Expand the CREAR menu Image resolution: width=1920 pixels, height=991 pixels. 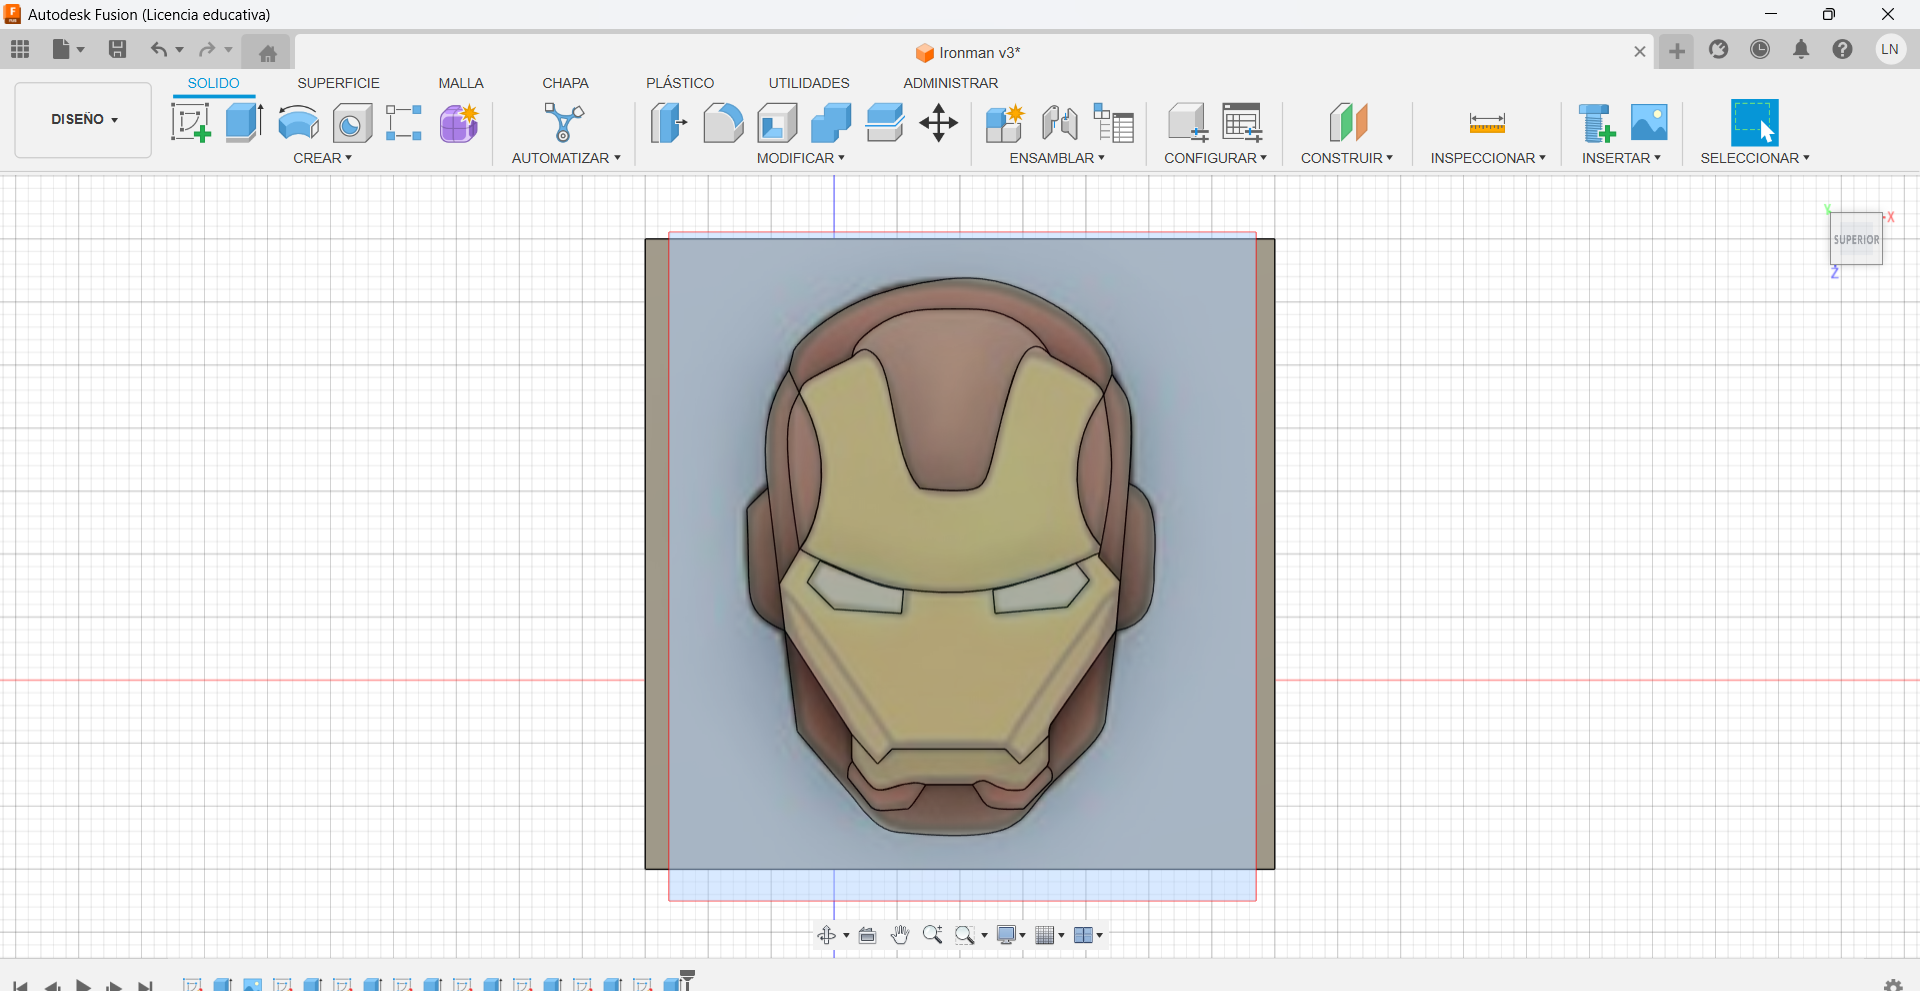pos(322,158)
